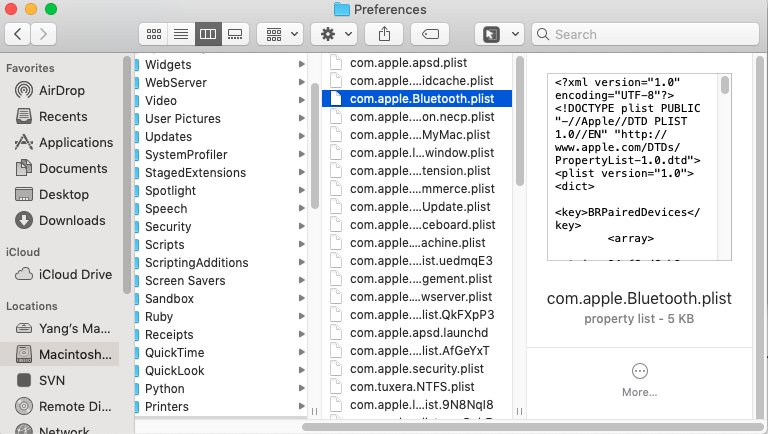Screen dimensions: 768x434
Task: Expand the Video folder arrow
Action: (302, 100)
